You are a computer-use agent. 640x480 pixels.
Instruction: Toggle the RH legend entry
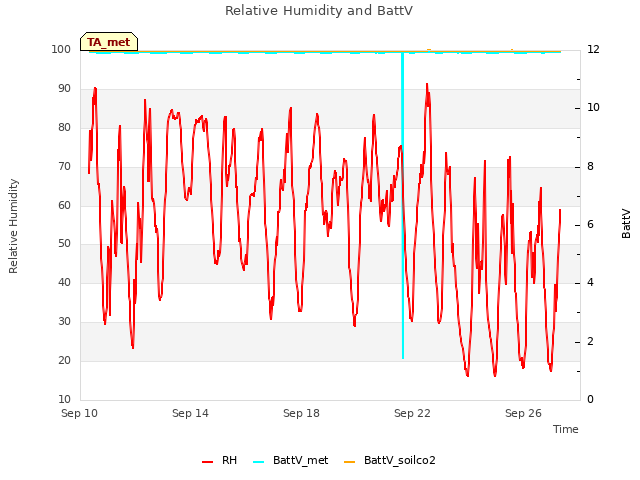coord(220,460)
